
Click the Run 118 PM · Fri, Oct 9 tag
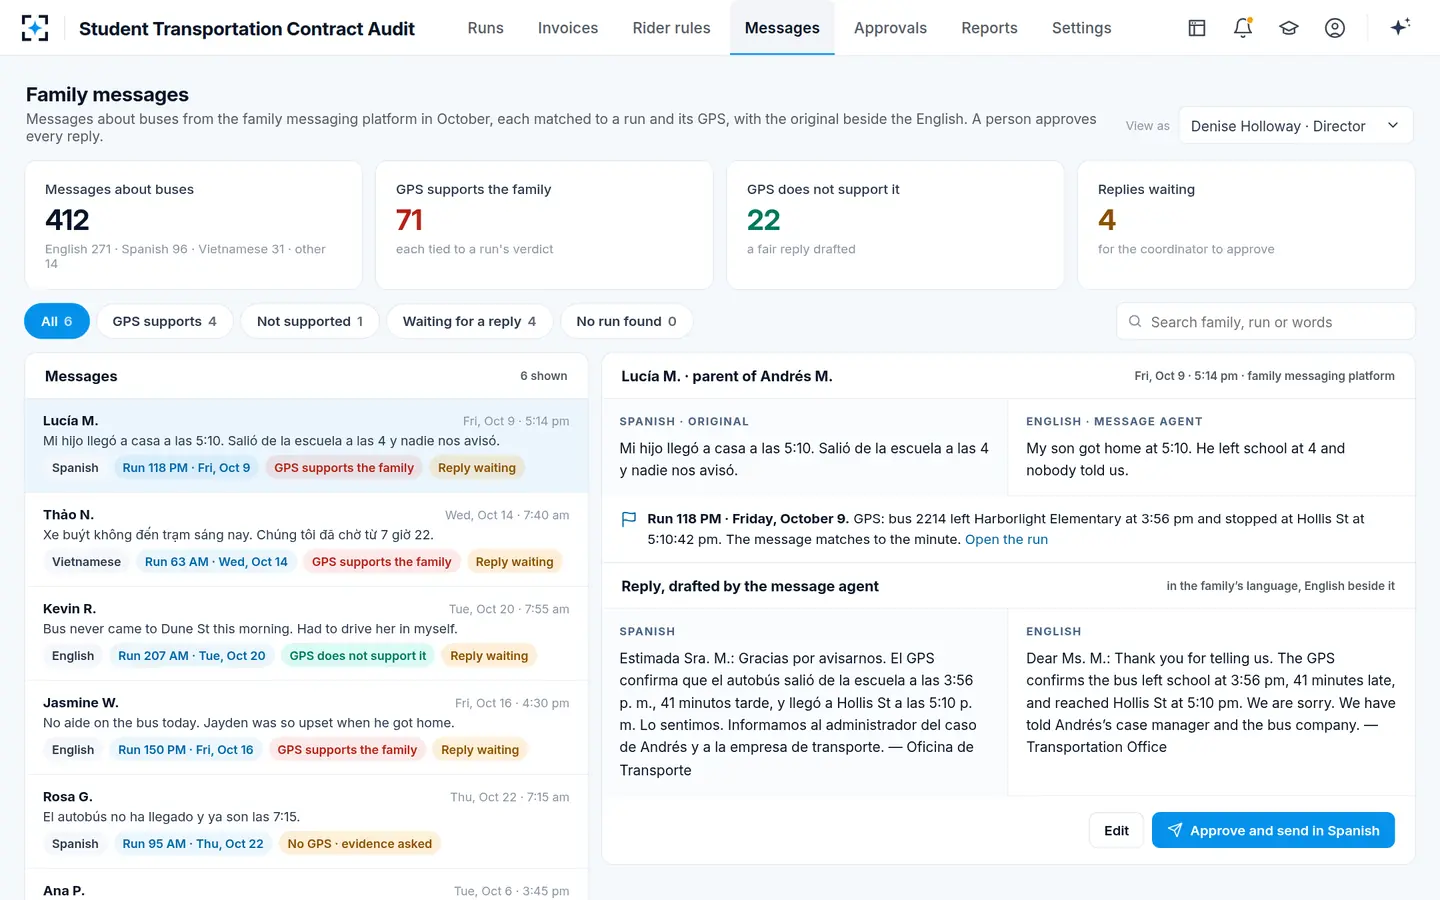point(186,468)
